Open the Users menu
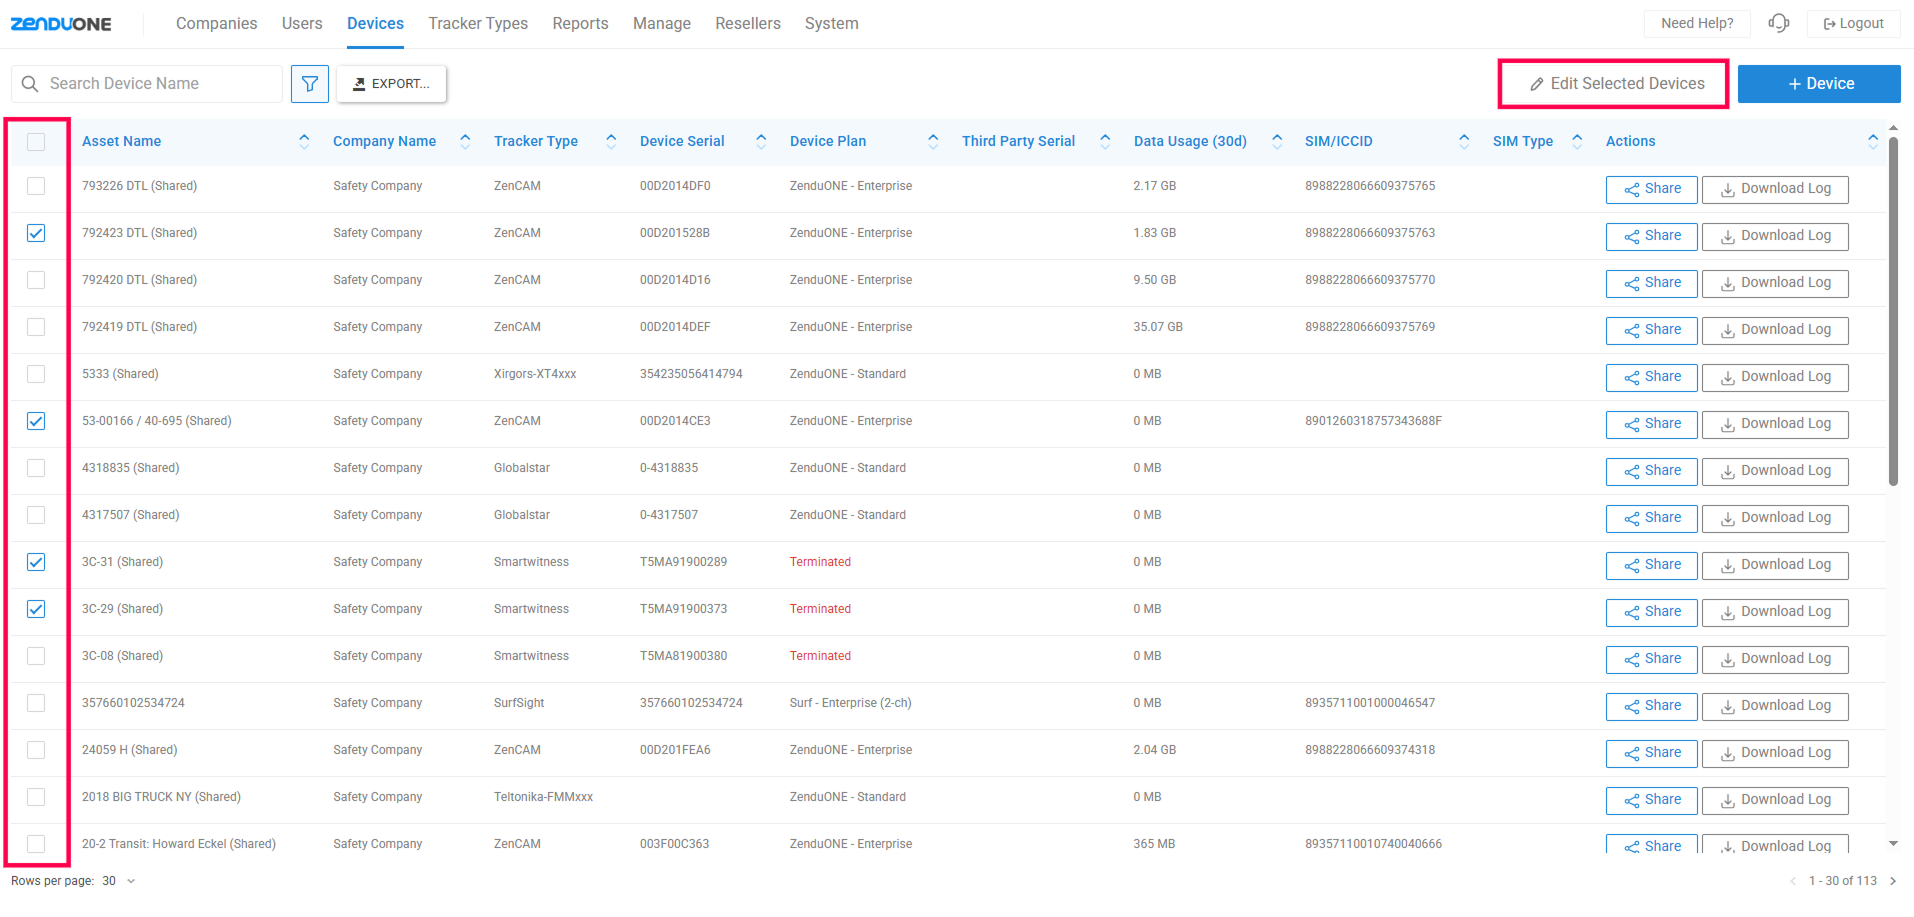 302,24
